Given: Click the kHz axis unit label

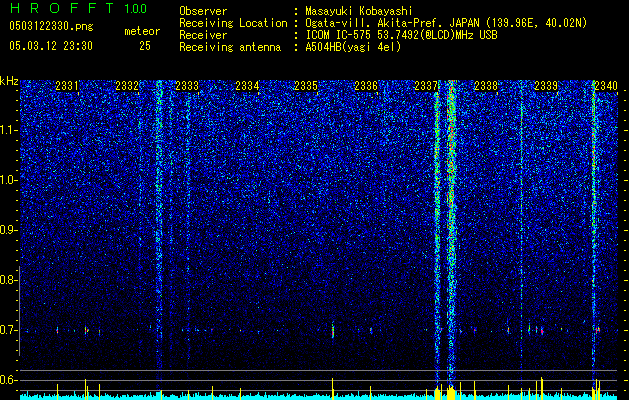Looking at the screenshot, I should click(x=9, y=81).
